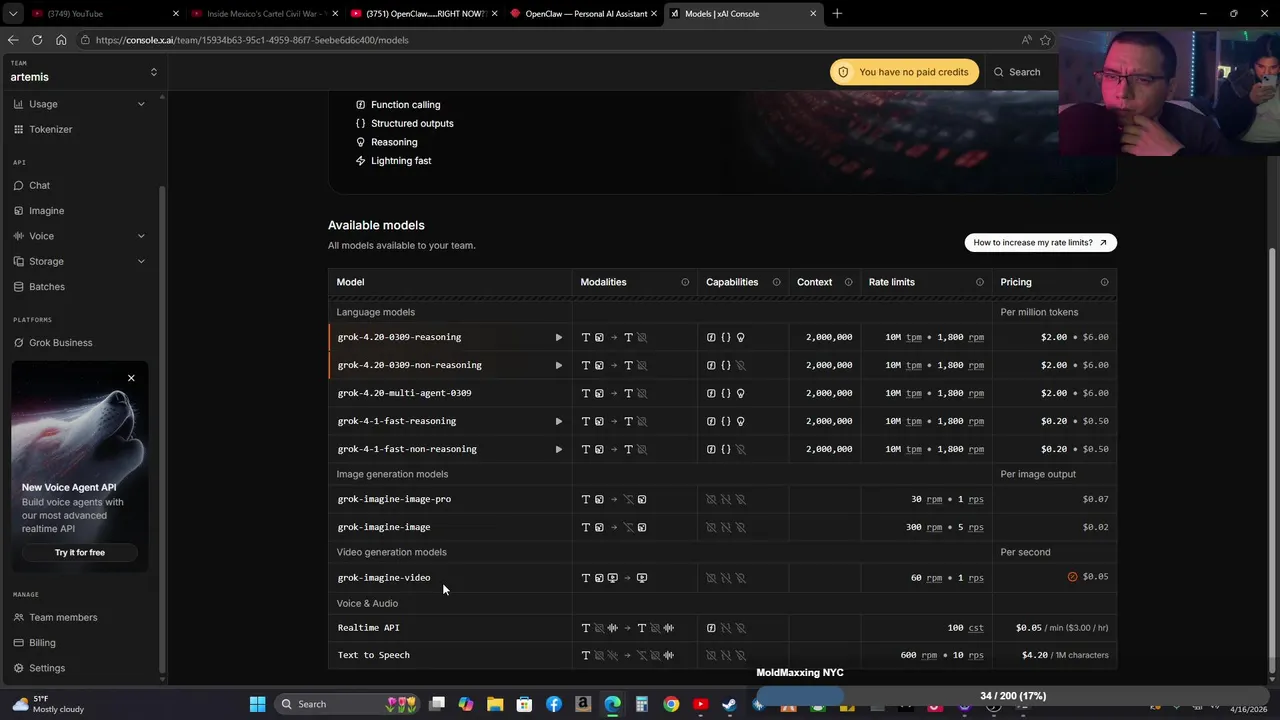Open the Chat section in sidebar
The image size is (1280, 720).
[39, 185]
